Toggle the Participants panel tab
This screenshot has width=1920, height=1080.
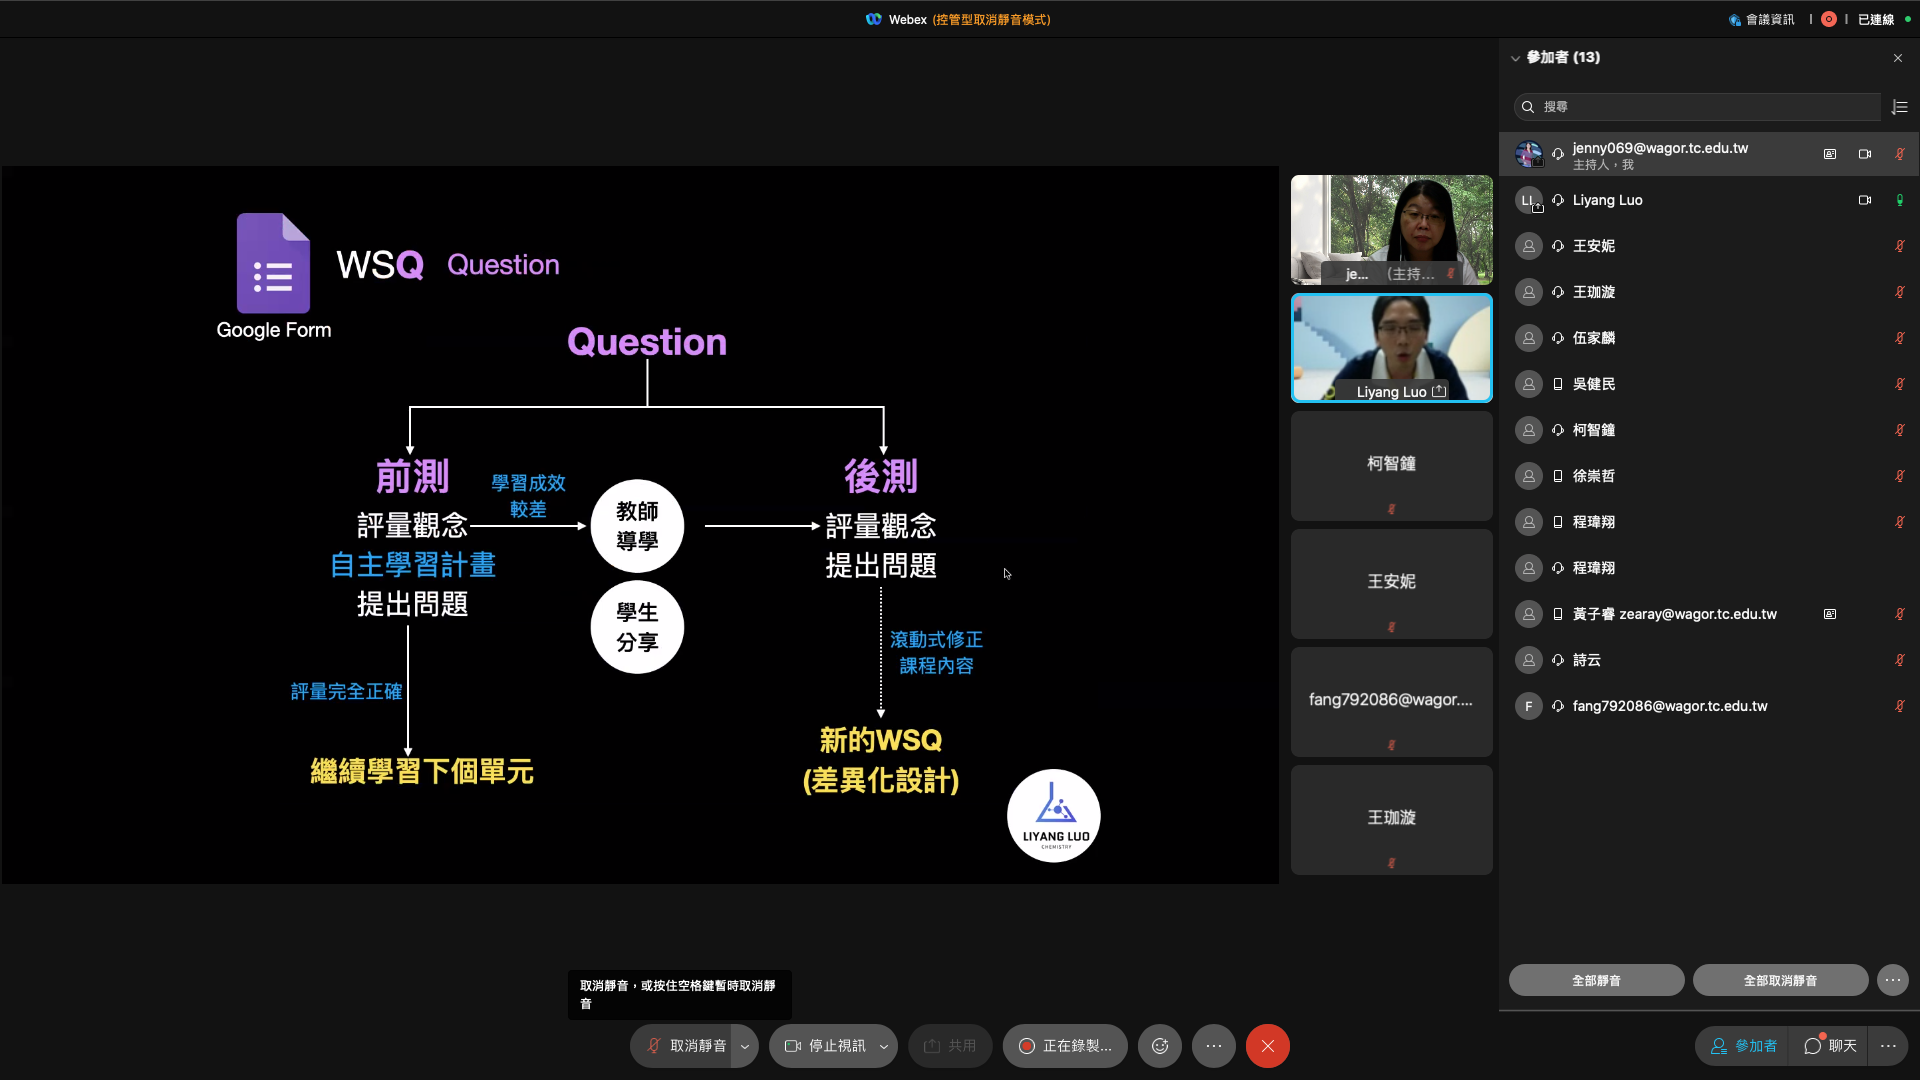pos(1744,1046)
